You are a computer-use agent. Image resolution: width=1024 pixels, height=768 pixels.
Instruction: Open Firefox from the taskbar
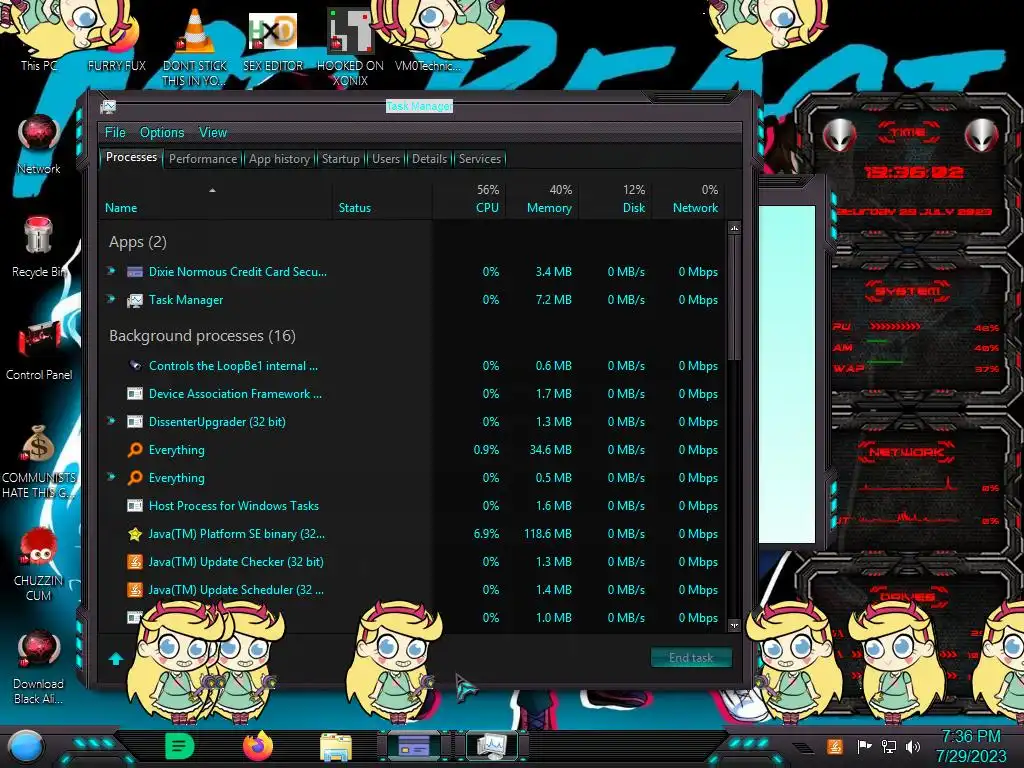coord(258,746)
